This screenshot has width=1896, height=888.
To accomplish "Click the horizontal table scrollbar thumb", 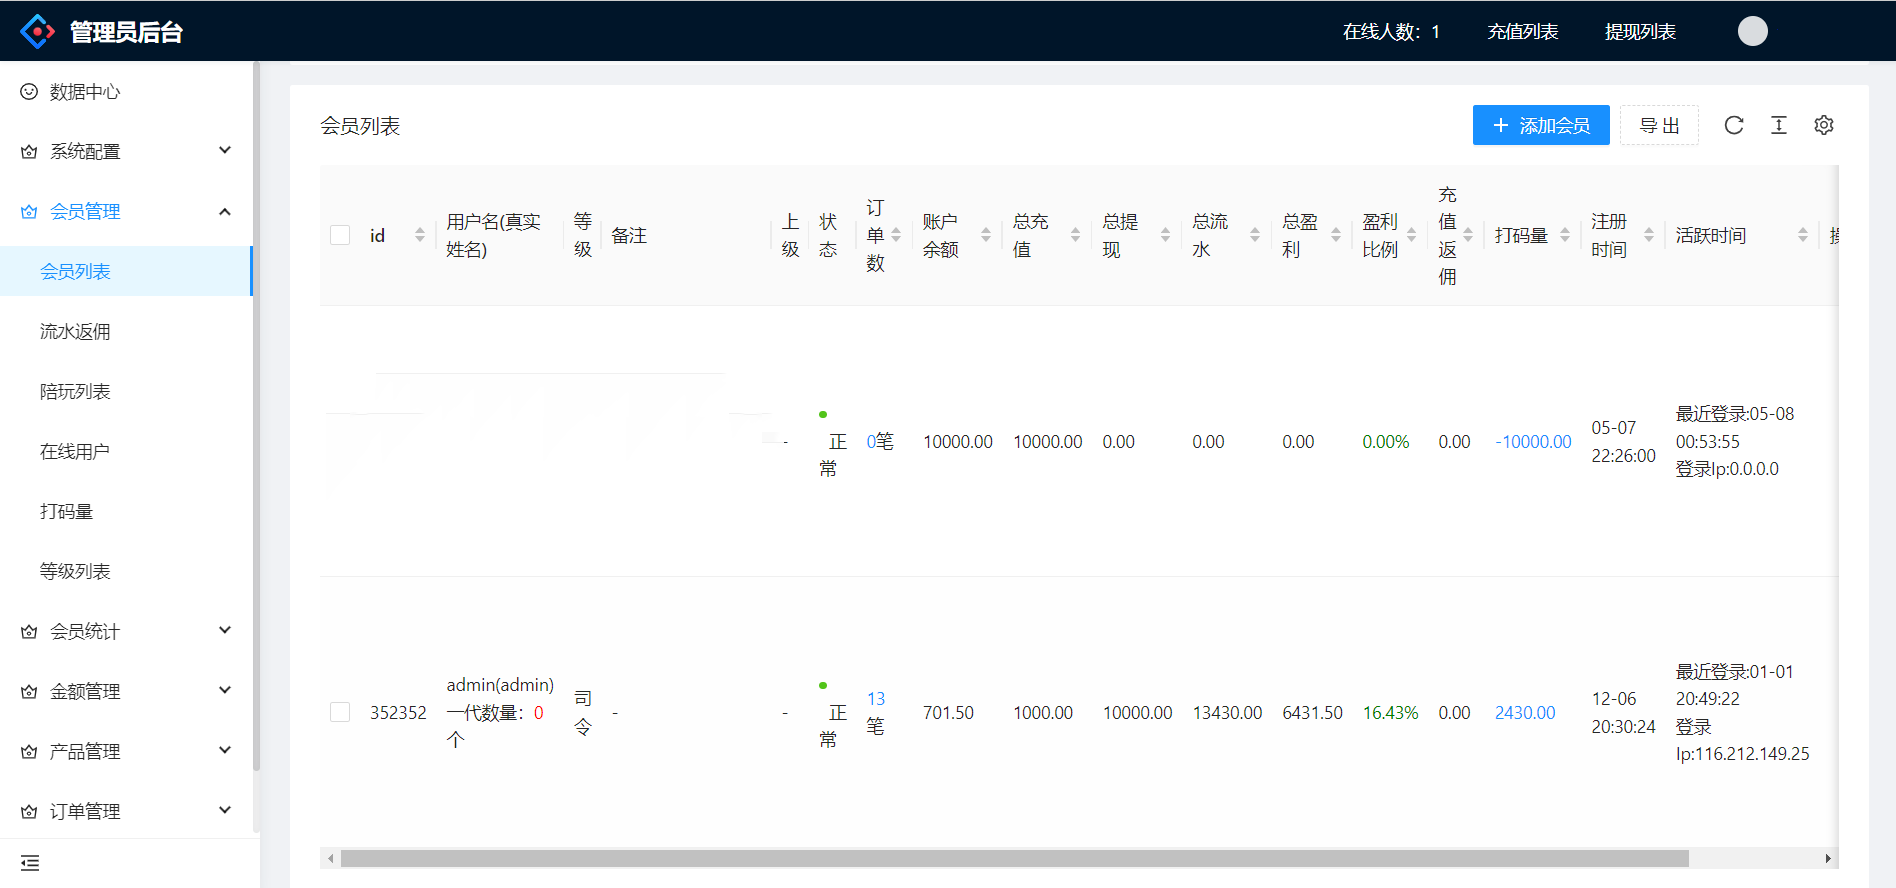I will point(1014,858).
